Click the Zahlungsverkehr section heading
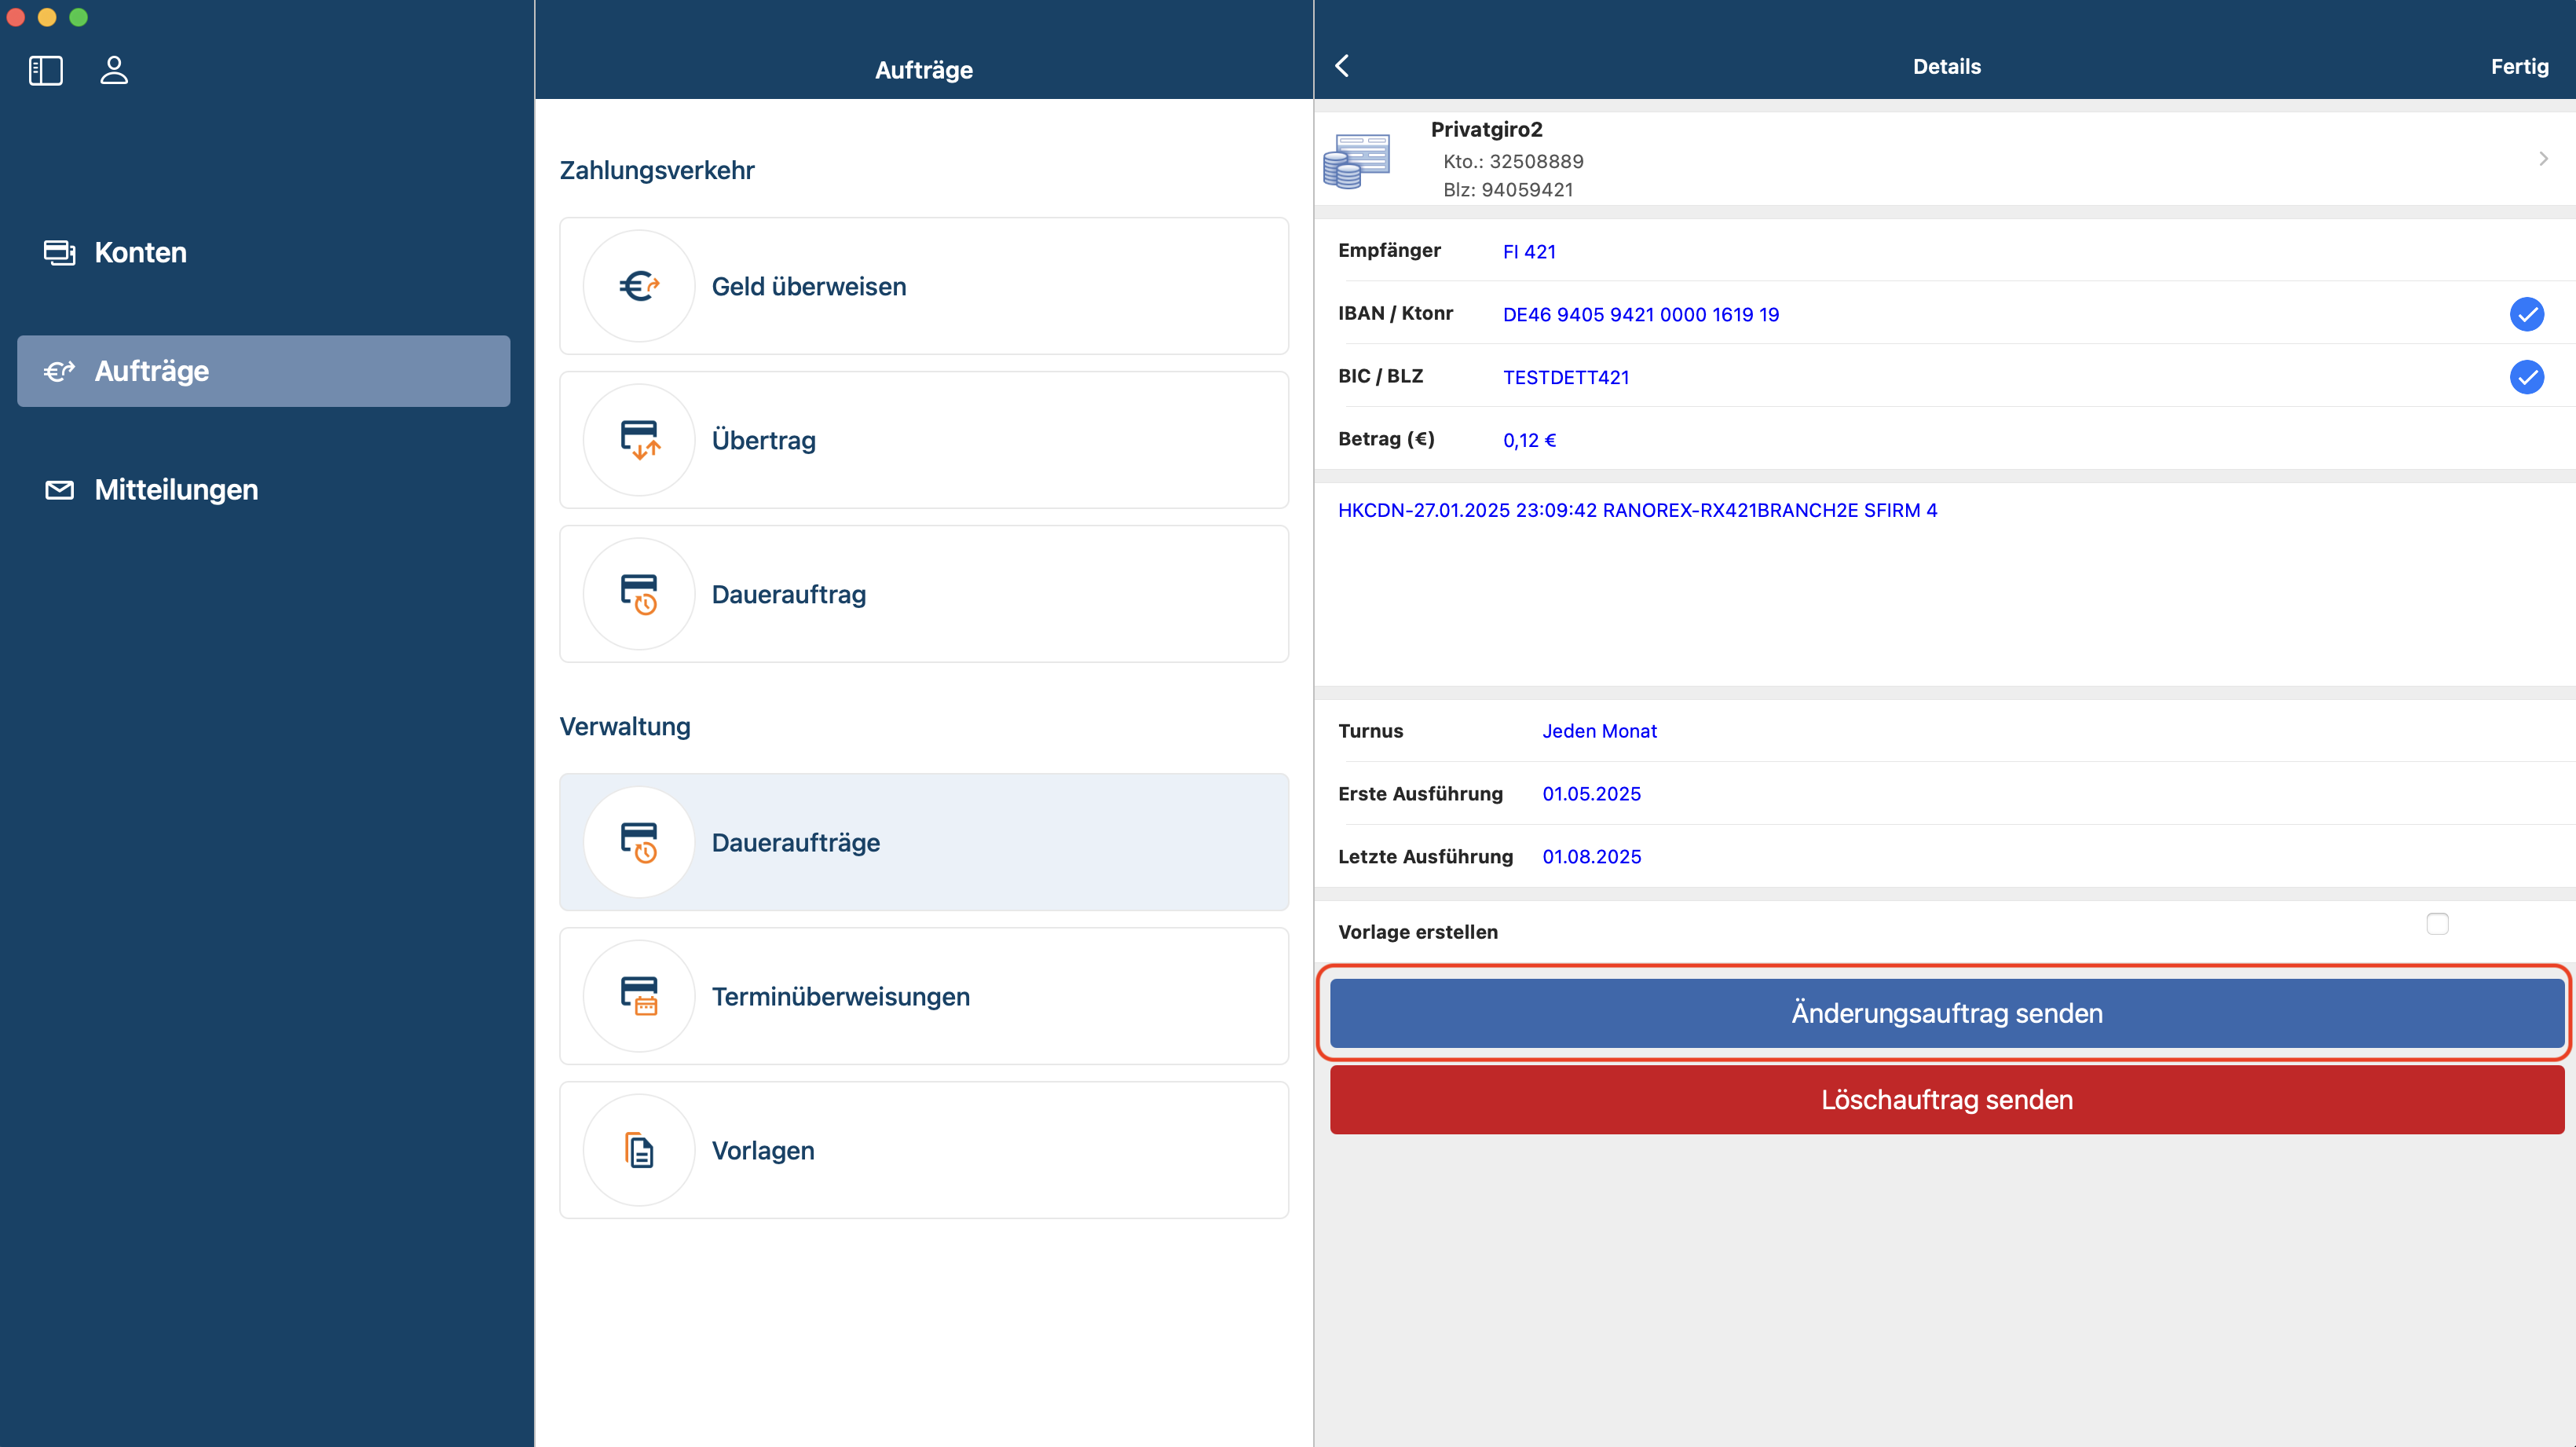Viewport: 2576px width, 1447px height. click(657, 170)
